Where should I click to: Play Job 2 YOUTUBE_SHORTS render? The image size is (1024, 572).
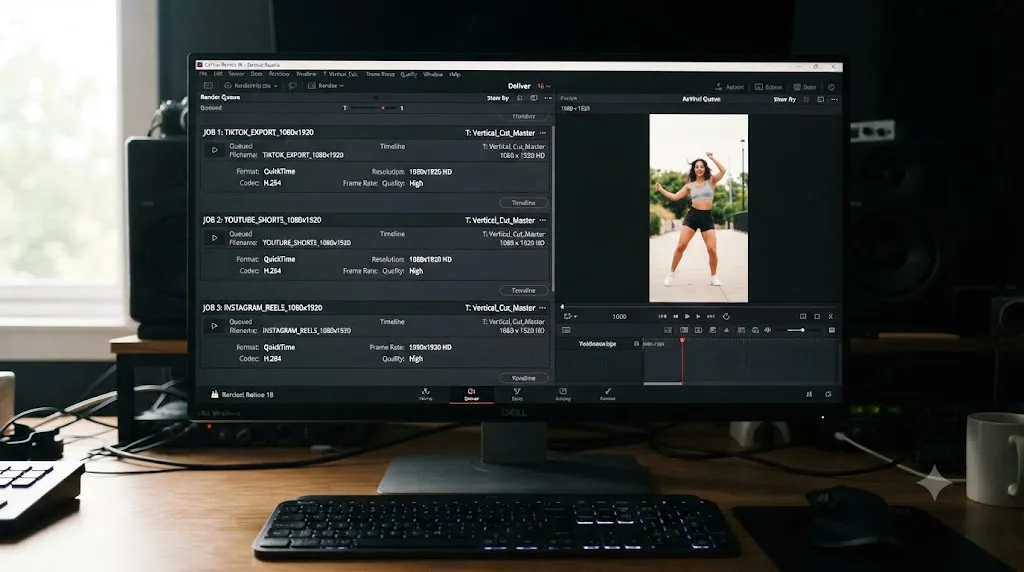214,238
